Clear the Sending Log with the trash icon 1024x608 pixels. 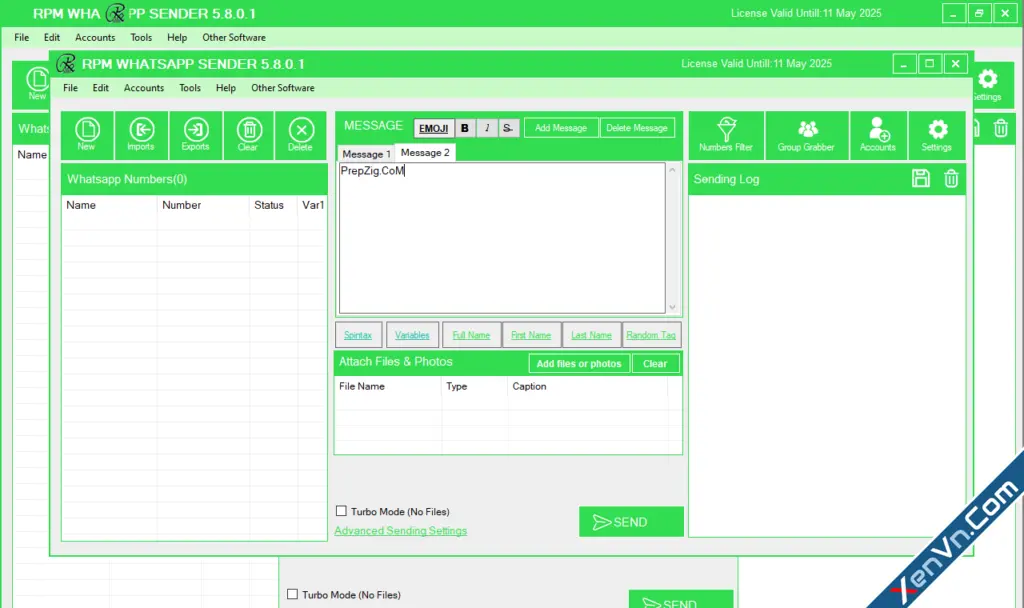[x=952, y=178]
